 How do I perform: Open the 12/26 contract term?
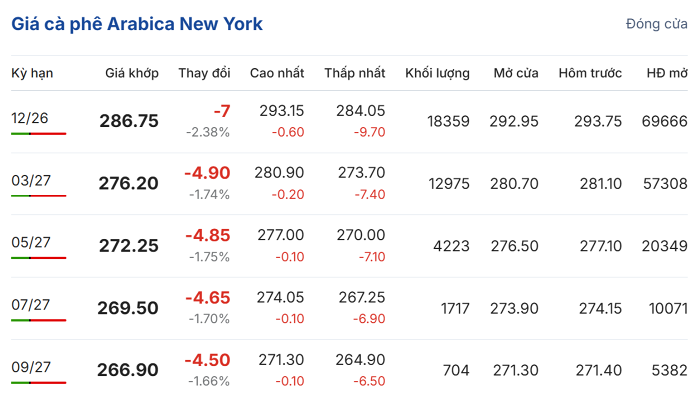tap(29, 118)
